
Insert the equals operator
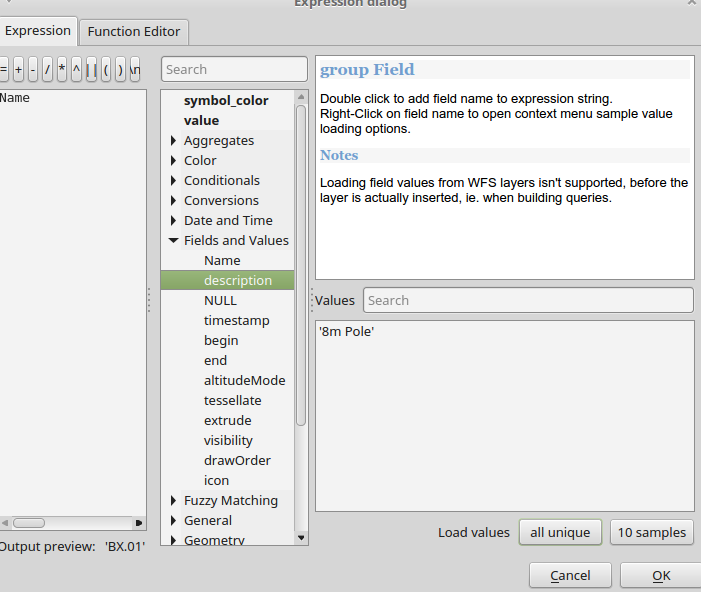(4, 69)
